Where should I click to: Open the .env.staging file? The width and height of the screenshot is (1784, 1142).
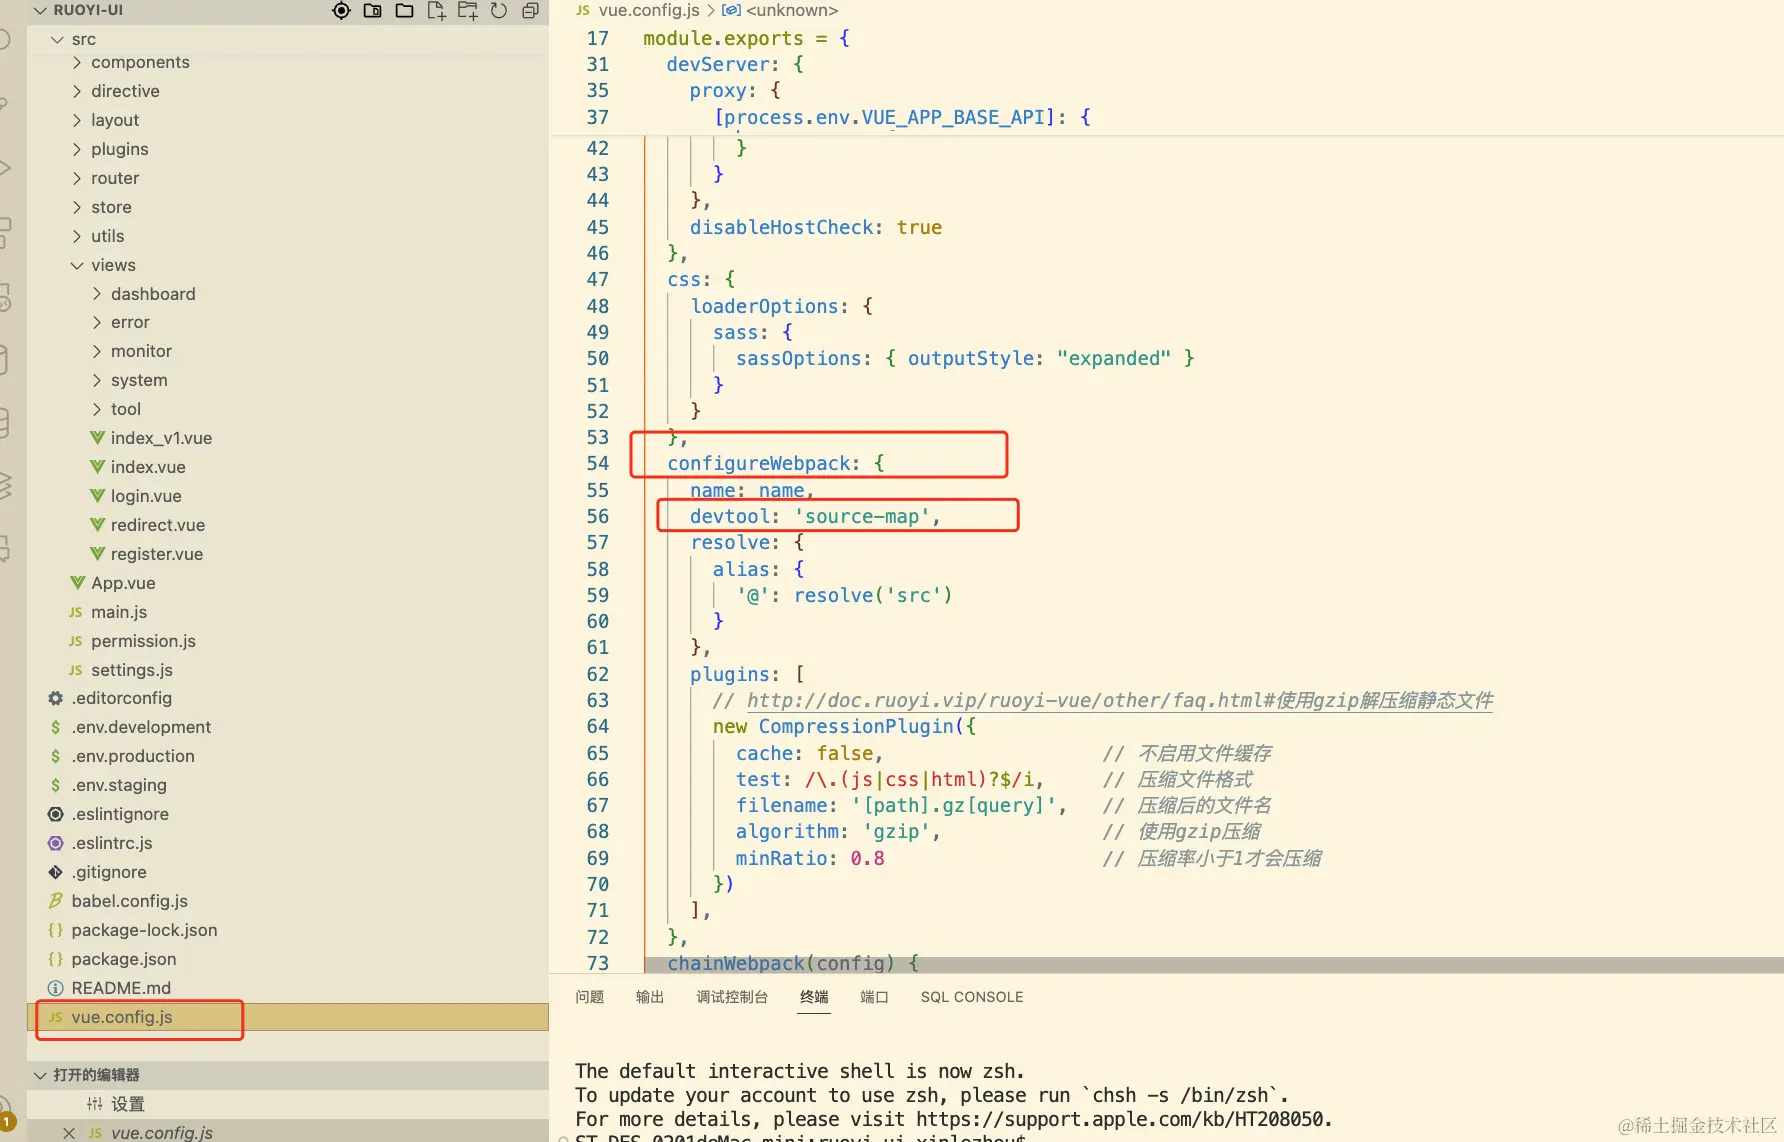coord(119,785)
